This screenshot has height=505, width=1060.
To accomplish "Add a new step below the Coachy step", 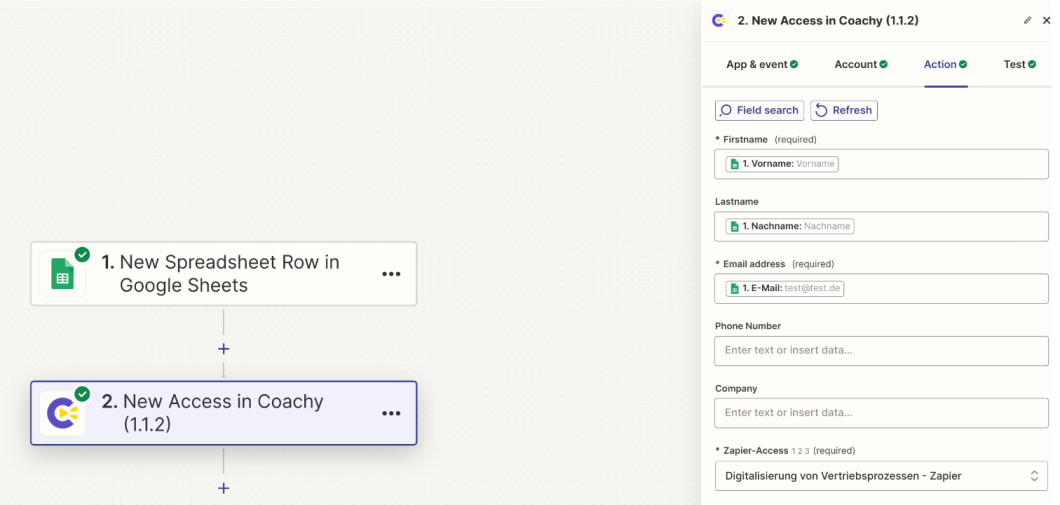I will [x=224, y=488].
